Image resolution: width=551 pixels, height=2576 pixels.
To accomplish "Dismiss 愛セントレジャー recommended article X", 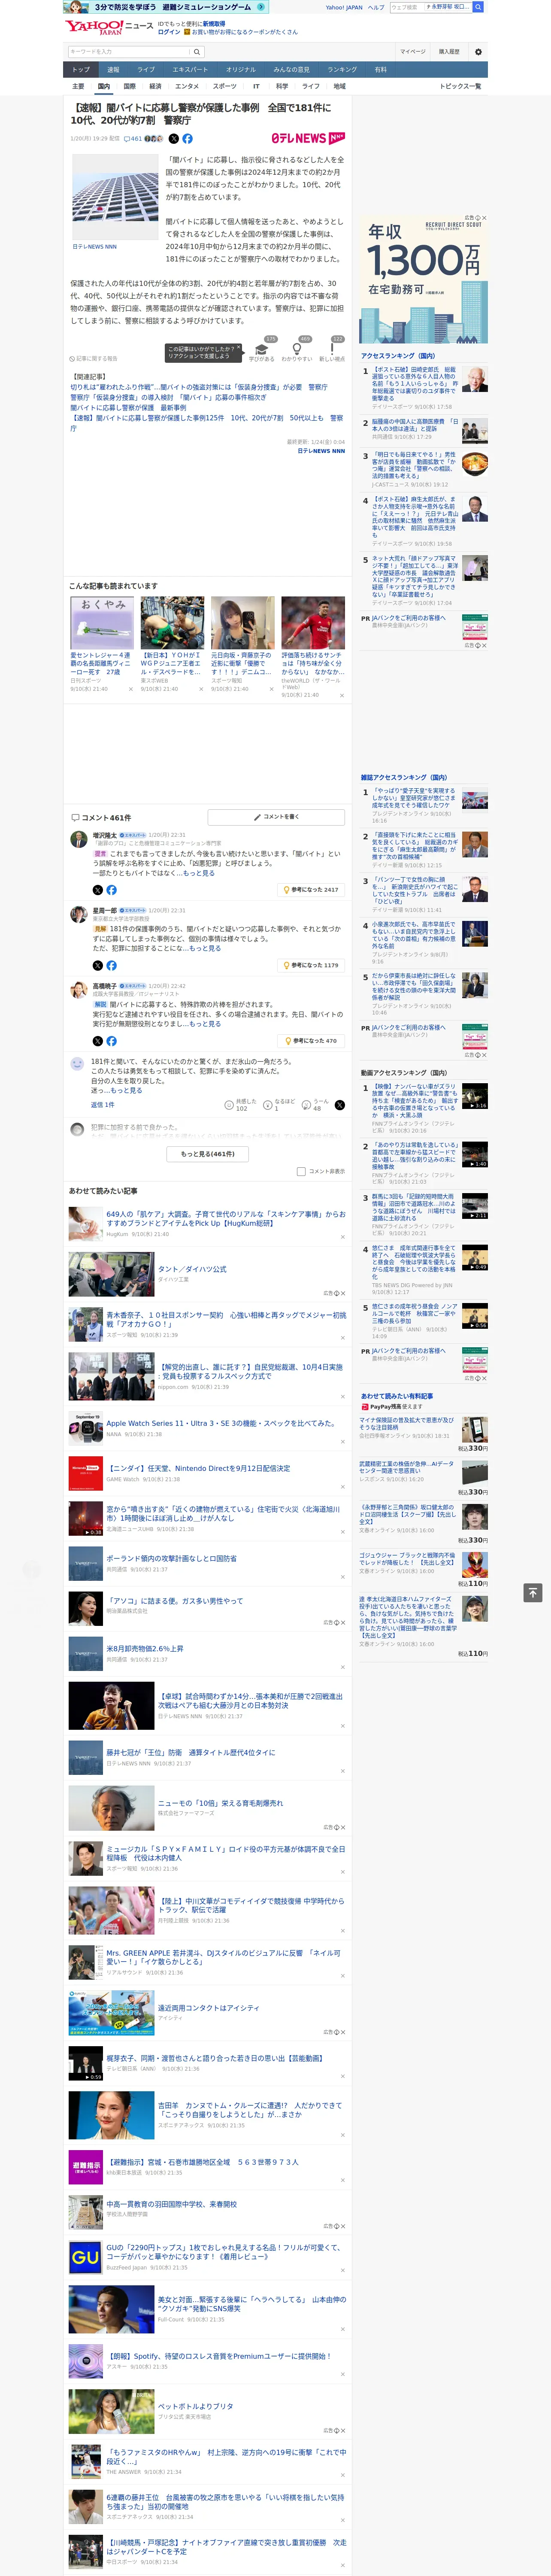I will click(x=130, y=689).
